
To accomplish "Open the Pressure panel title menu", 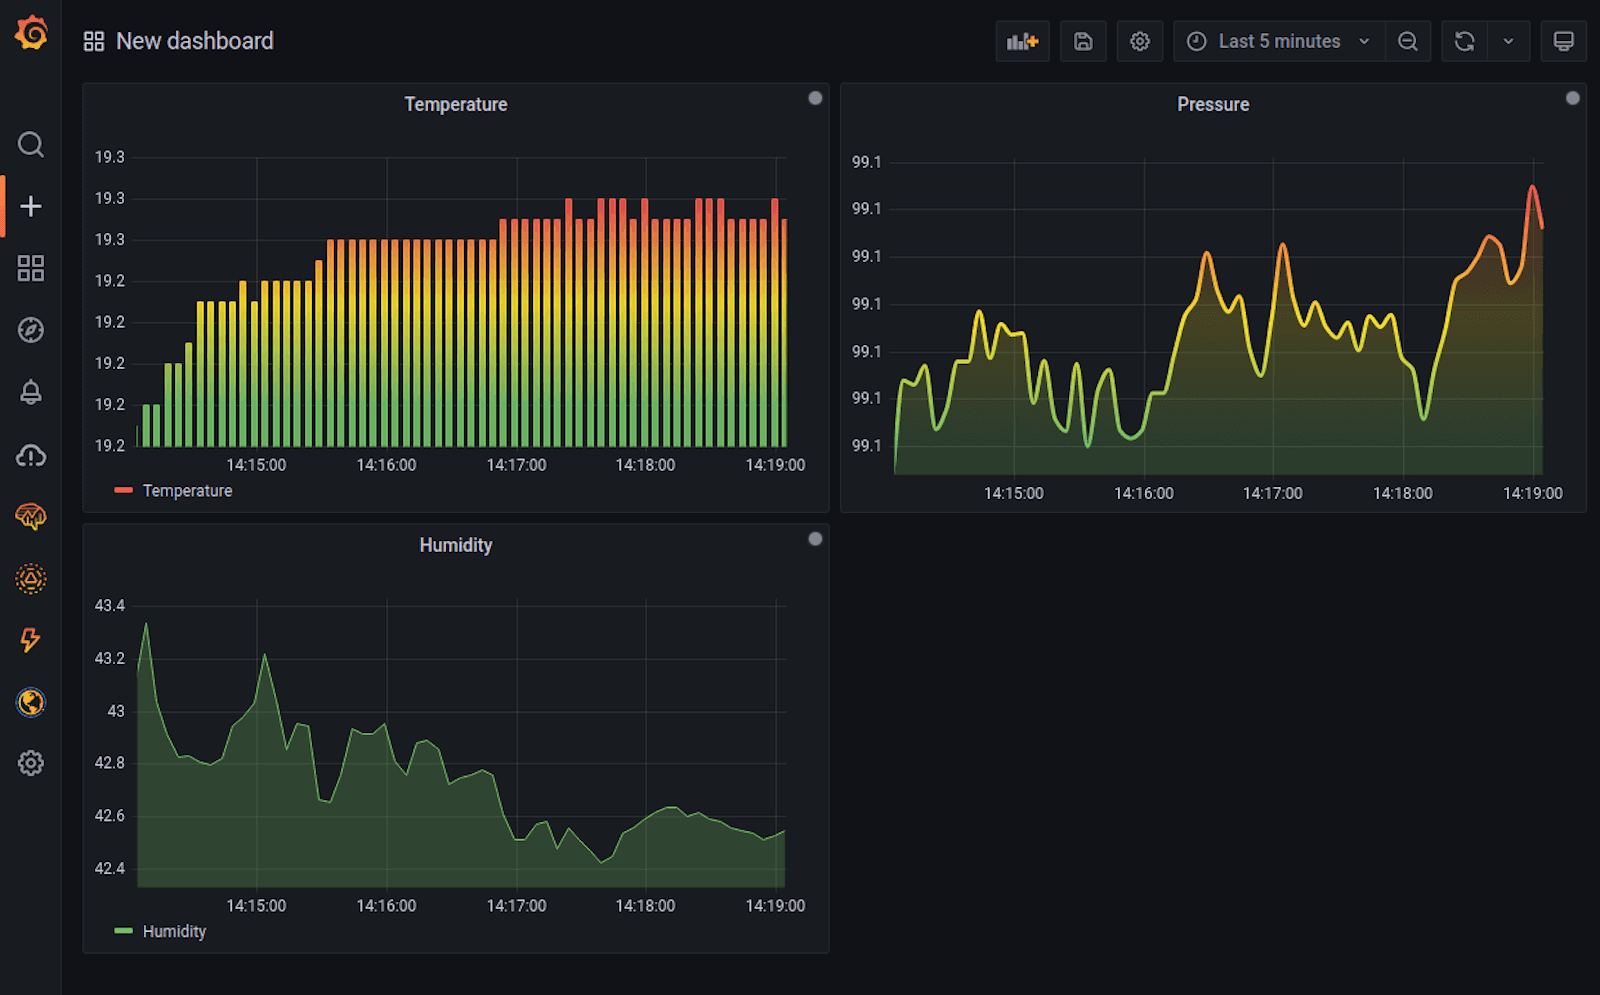I will click(x=1212, y=104).
